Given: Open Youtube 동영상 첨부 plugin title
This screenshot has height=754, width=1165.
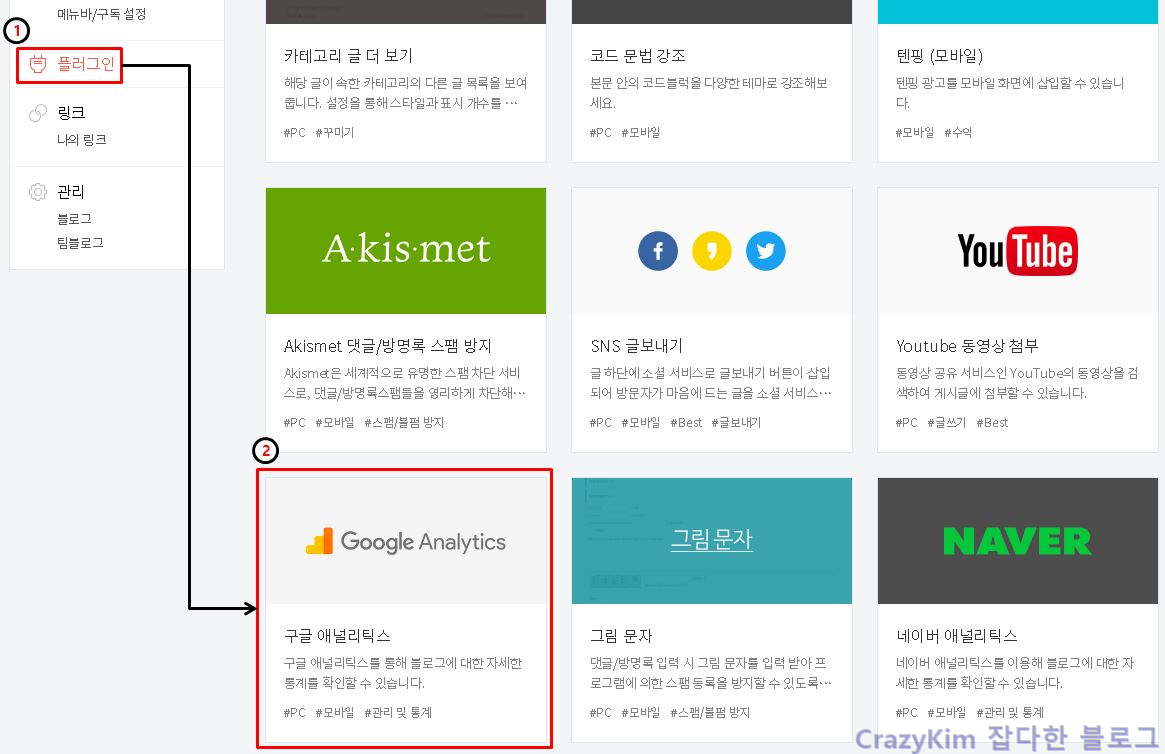Looking at the screenshot, I should pos(967,346).
